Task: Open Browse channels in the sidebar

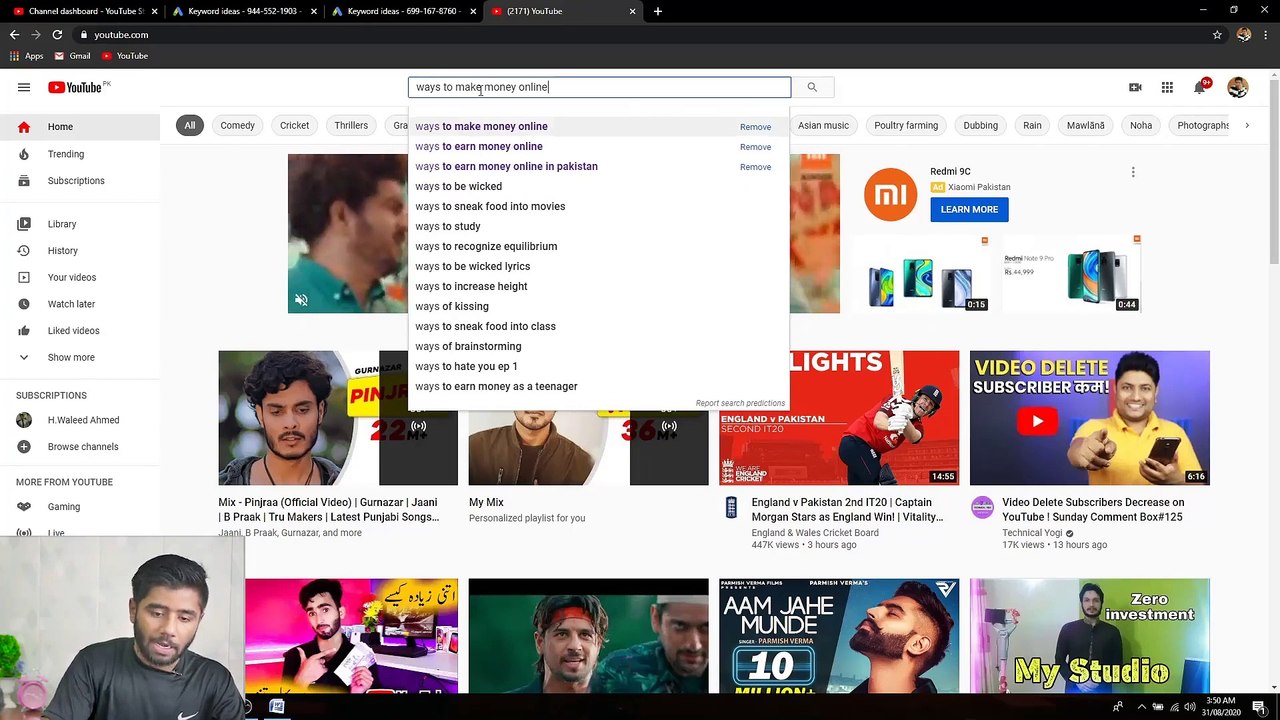Action: 80,447
